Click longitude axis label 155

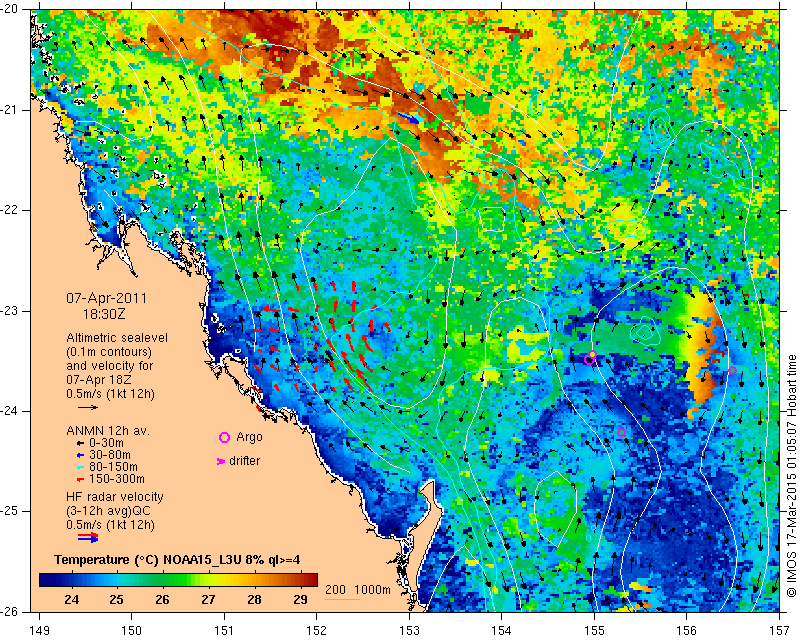tap(594, 630)
